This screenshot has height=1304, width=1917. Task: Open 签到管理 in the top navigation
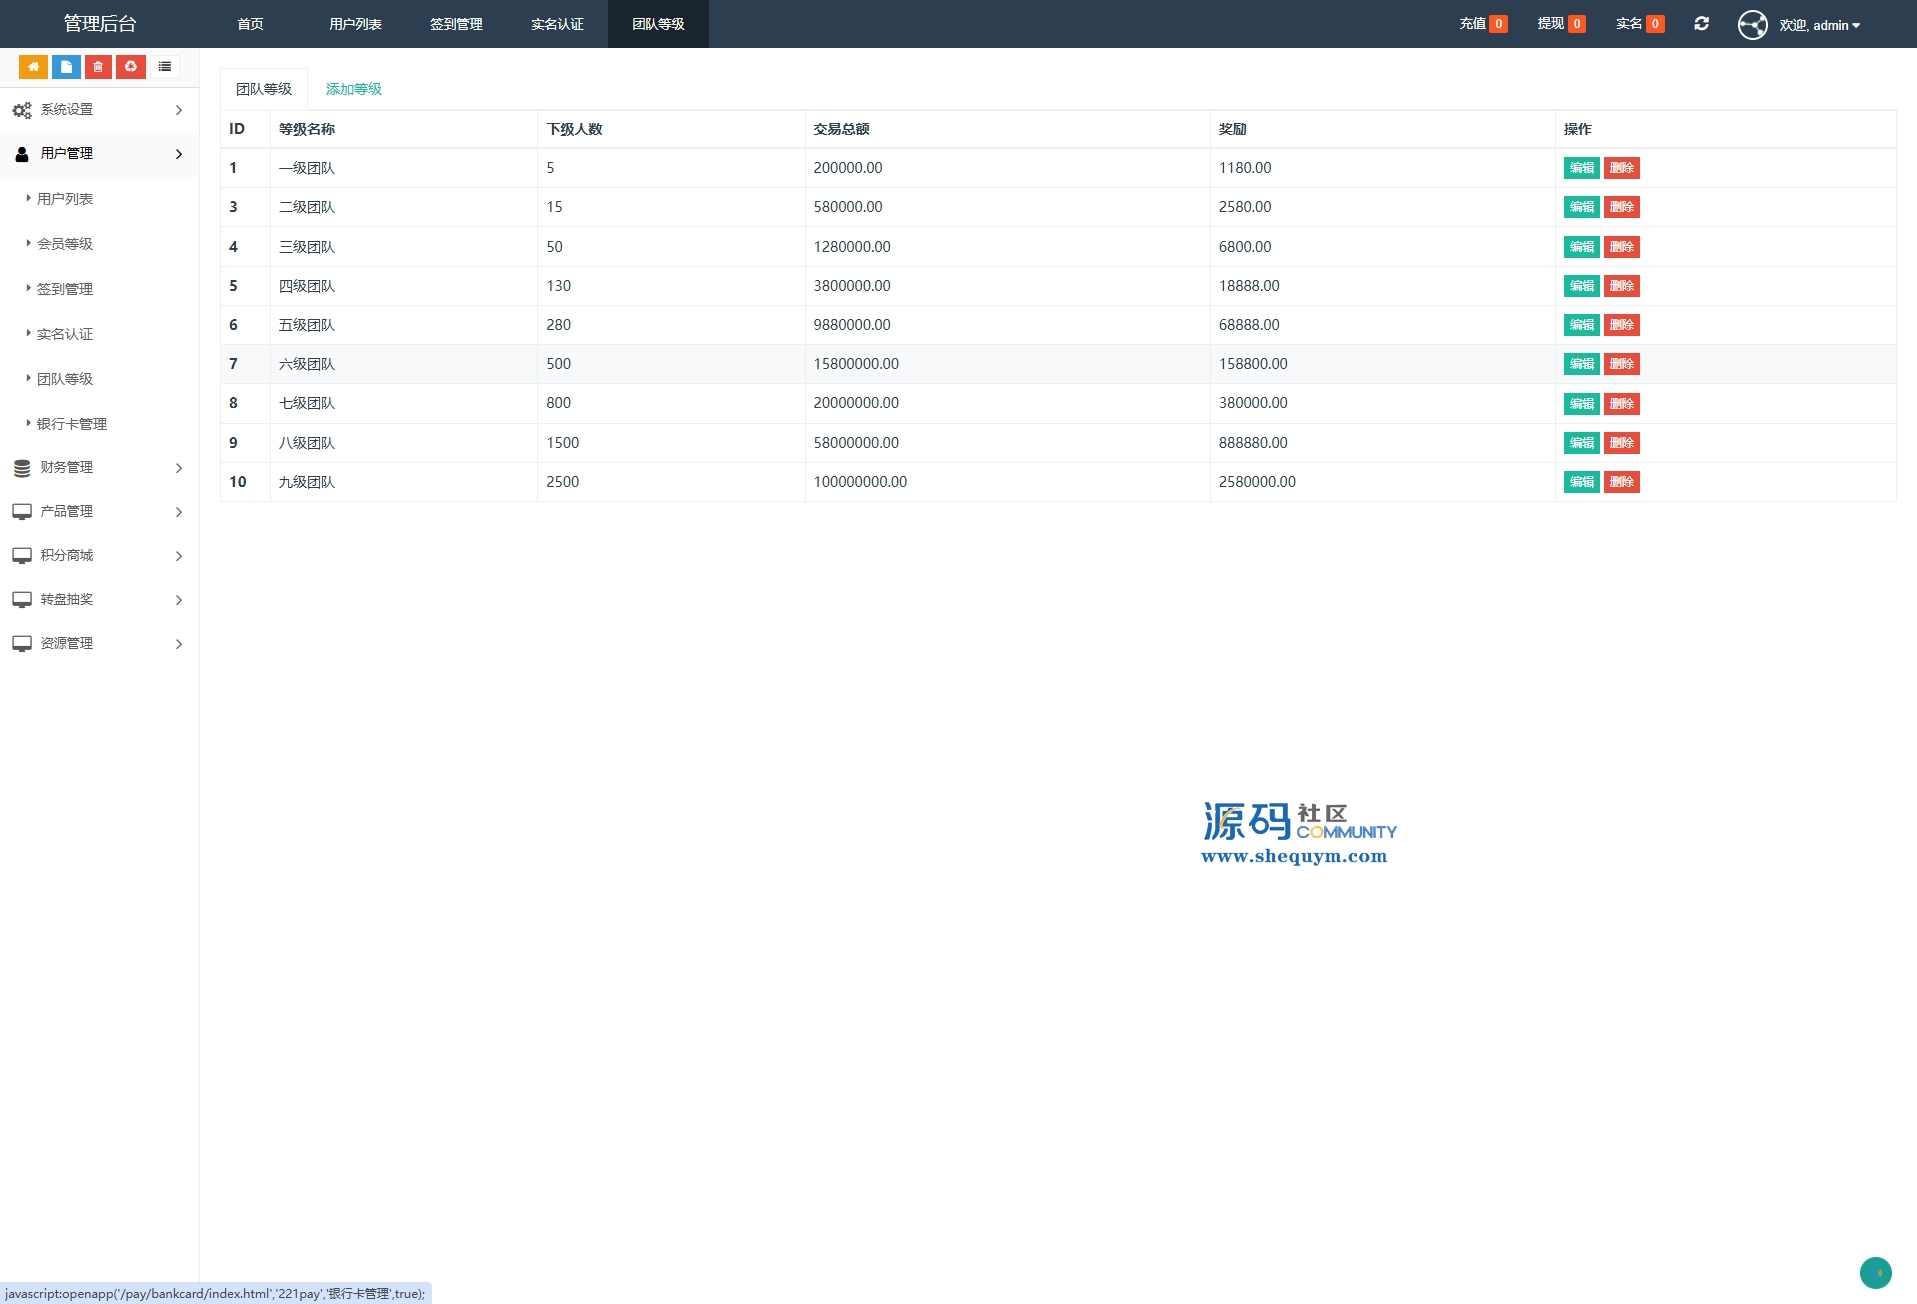(x=456, y=24)
